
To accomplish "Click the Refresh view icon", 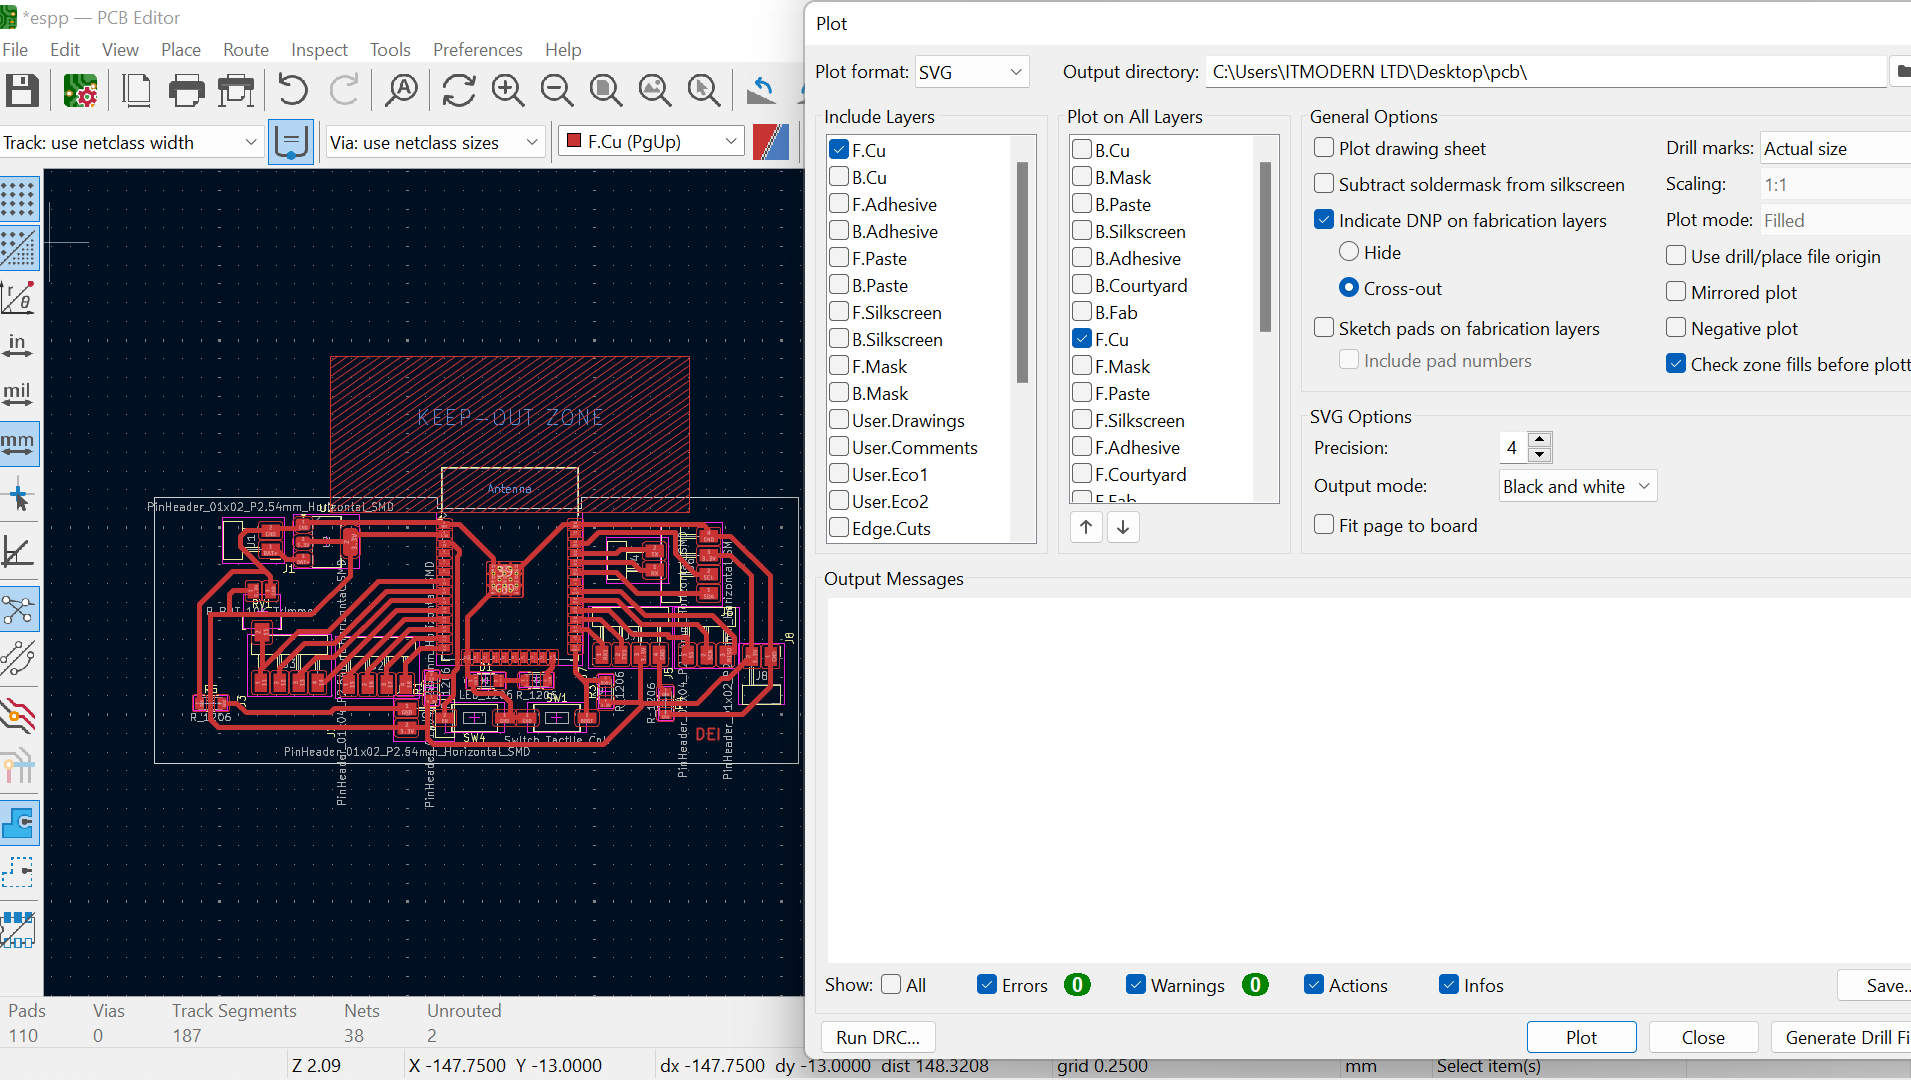I will [x=459, y=91].
